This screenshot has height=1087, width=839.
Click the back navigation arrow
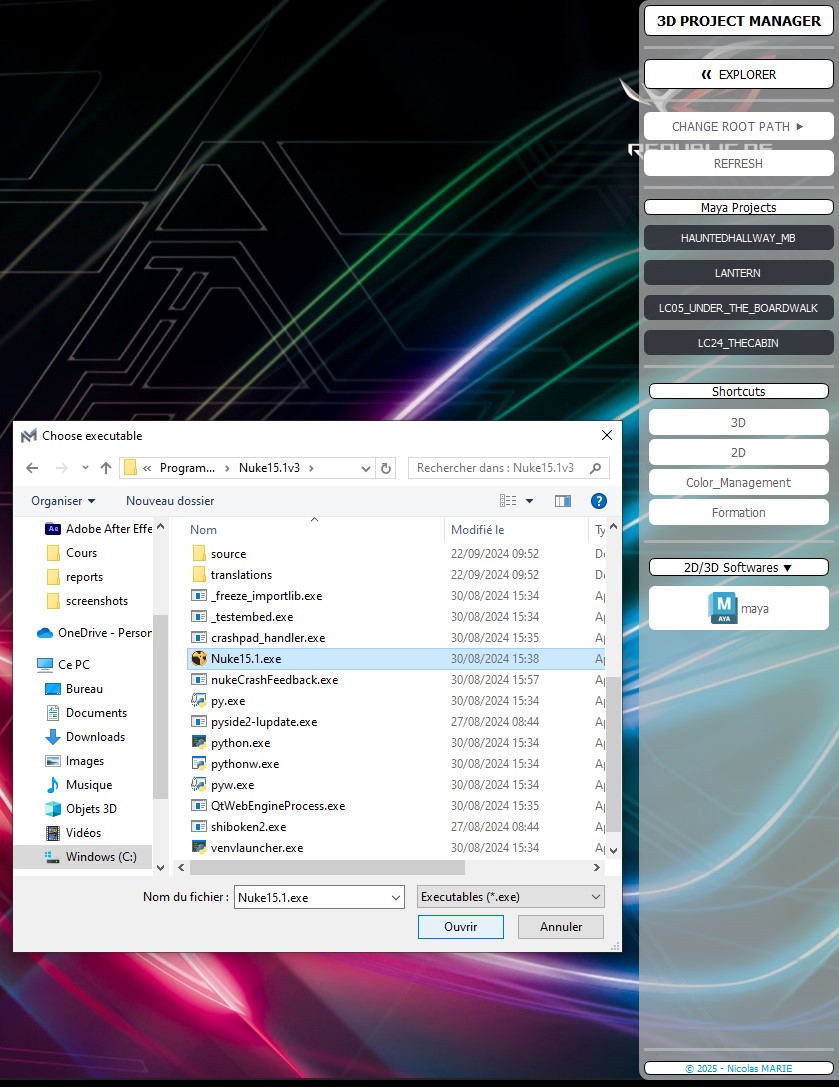[32, 468]
